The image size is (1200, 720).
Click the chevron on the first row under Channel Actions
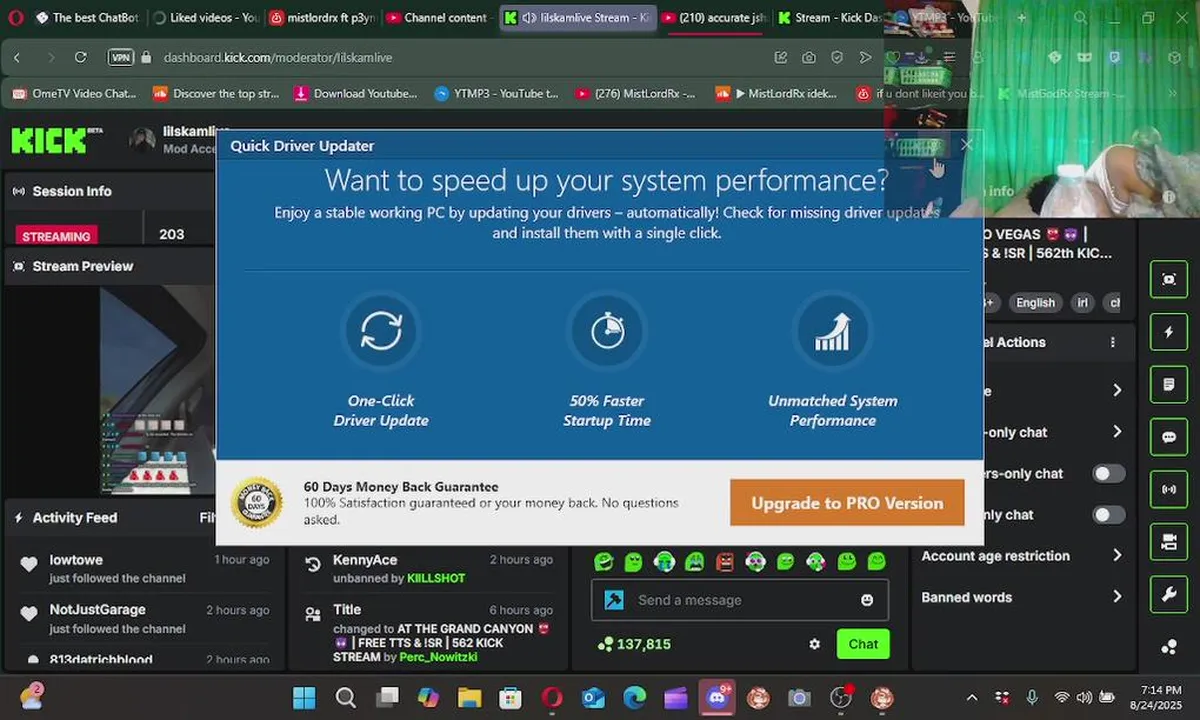1117,390
